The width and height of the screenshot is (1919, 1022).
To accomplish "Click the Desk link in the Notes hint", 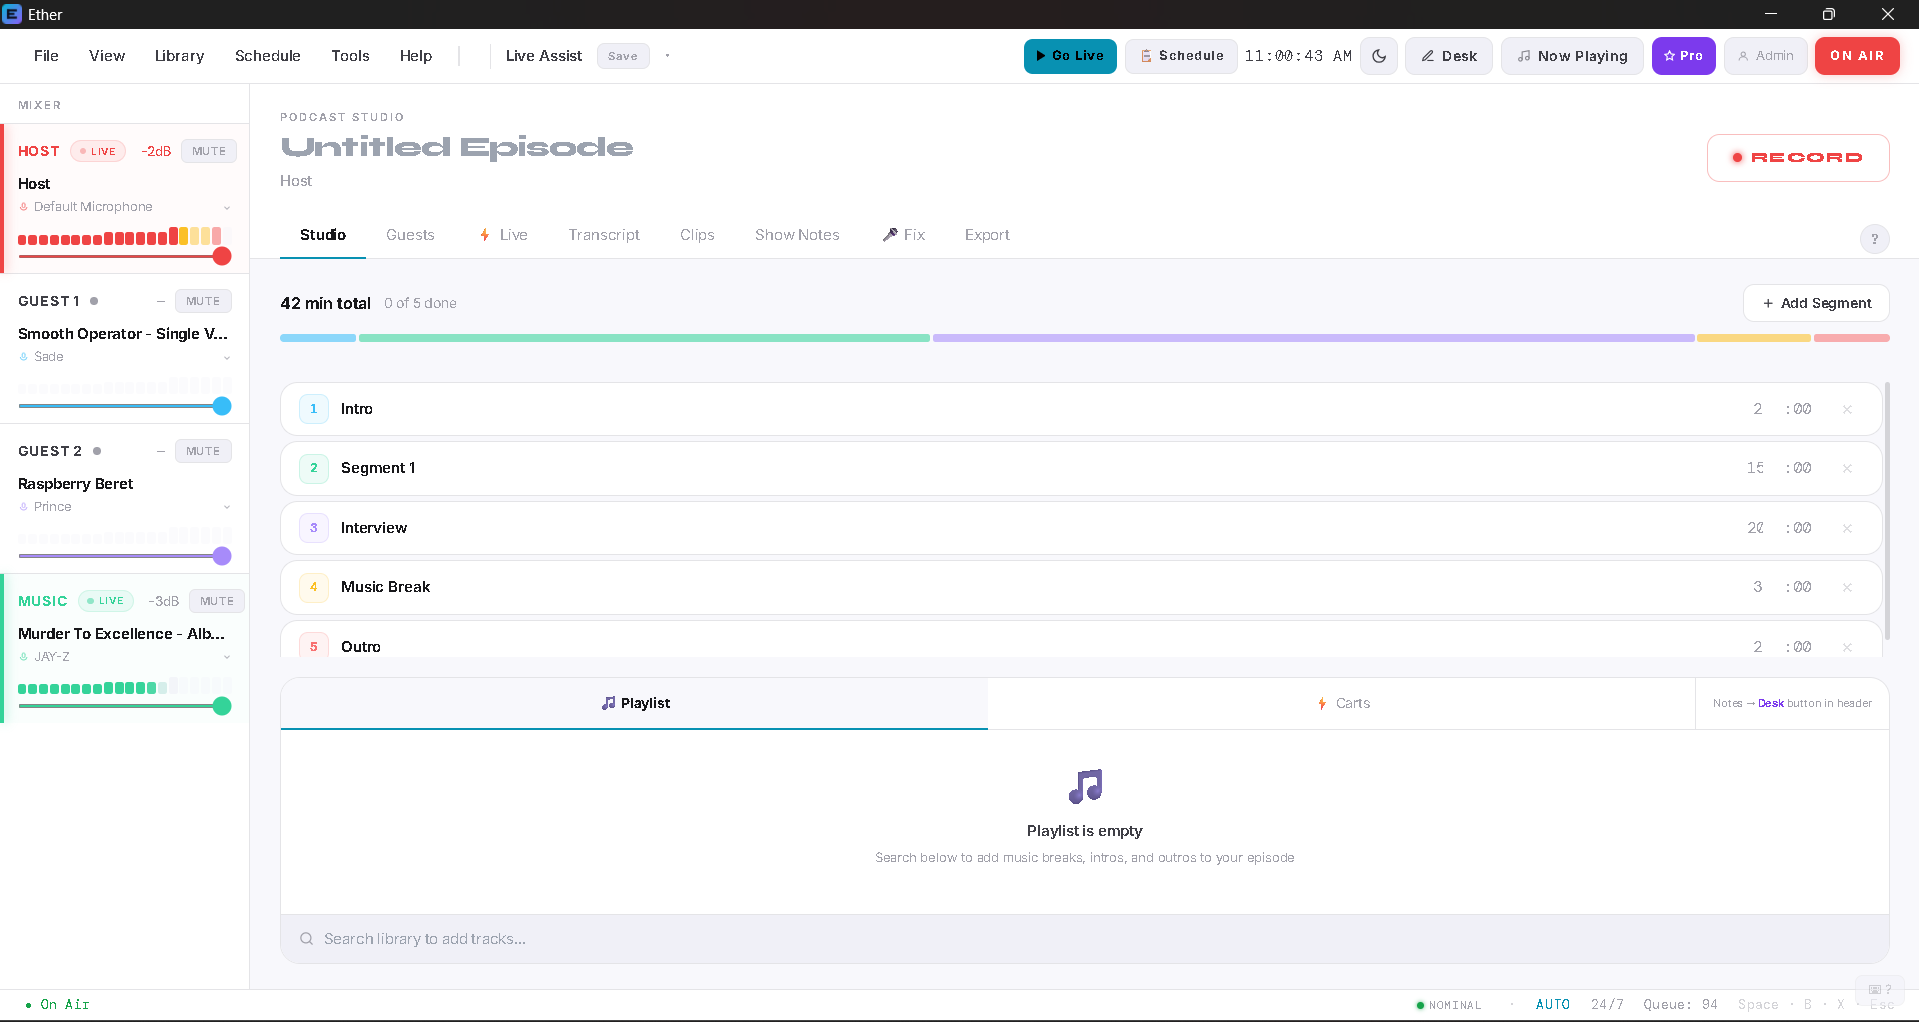I will tap(1771, 704).
